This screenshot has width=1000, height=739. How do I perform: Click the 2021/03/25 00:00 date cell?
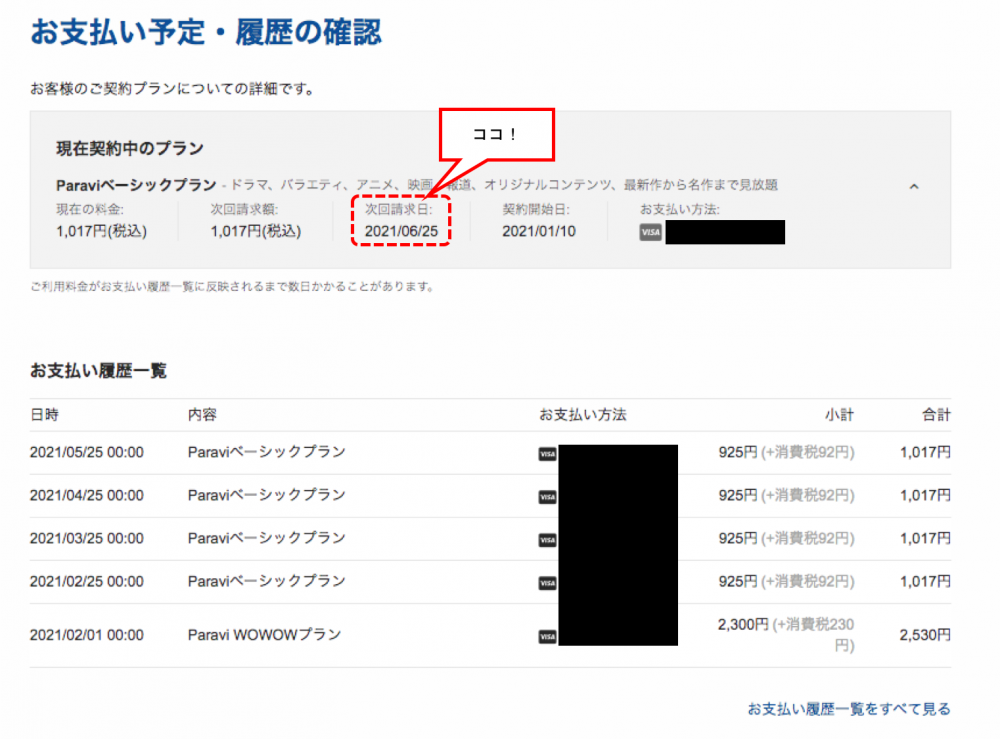pyautogui.click(x=87, y=538)
